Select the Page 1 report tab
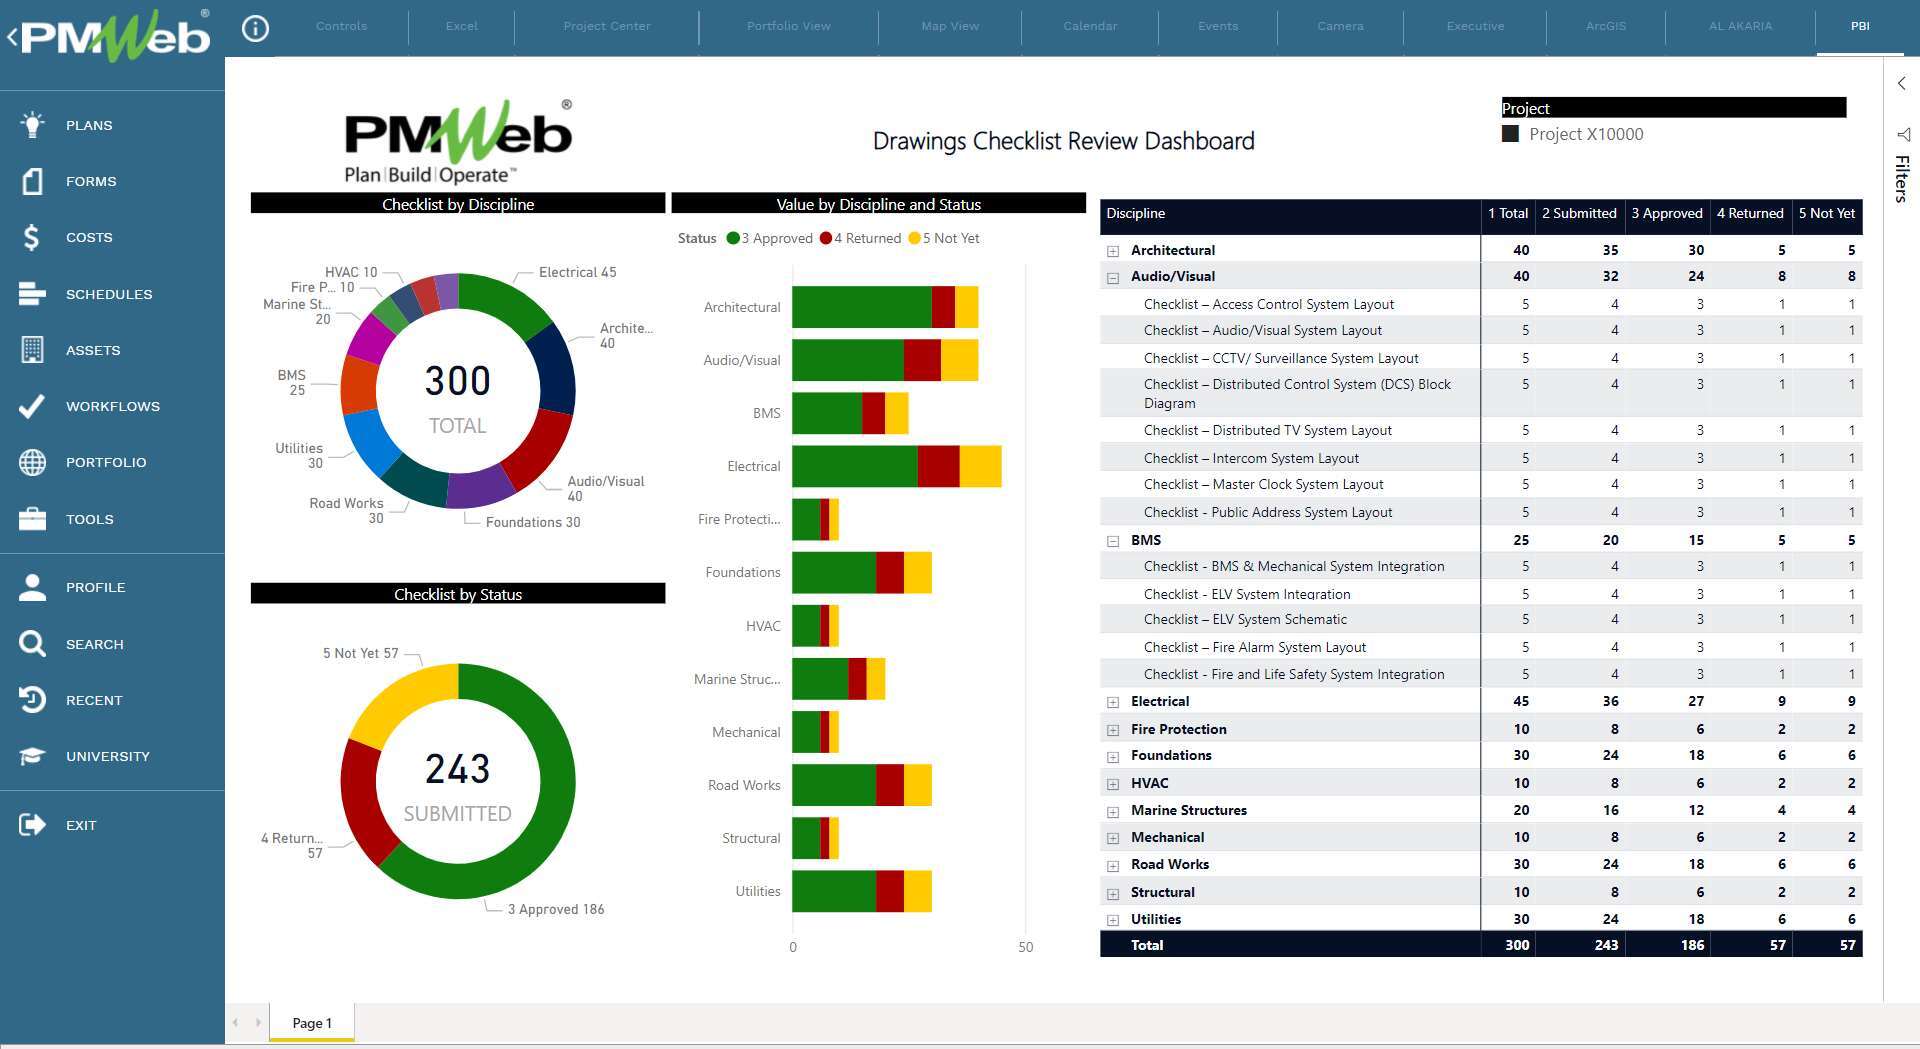 (311, 1023)
